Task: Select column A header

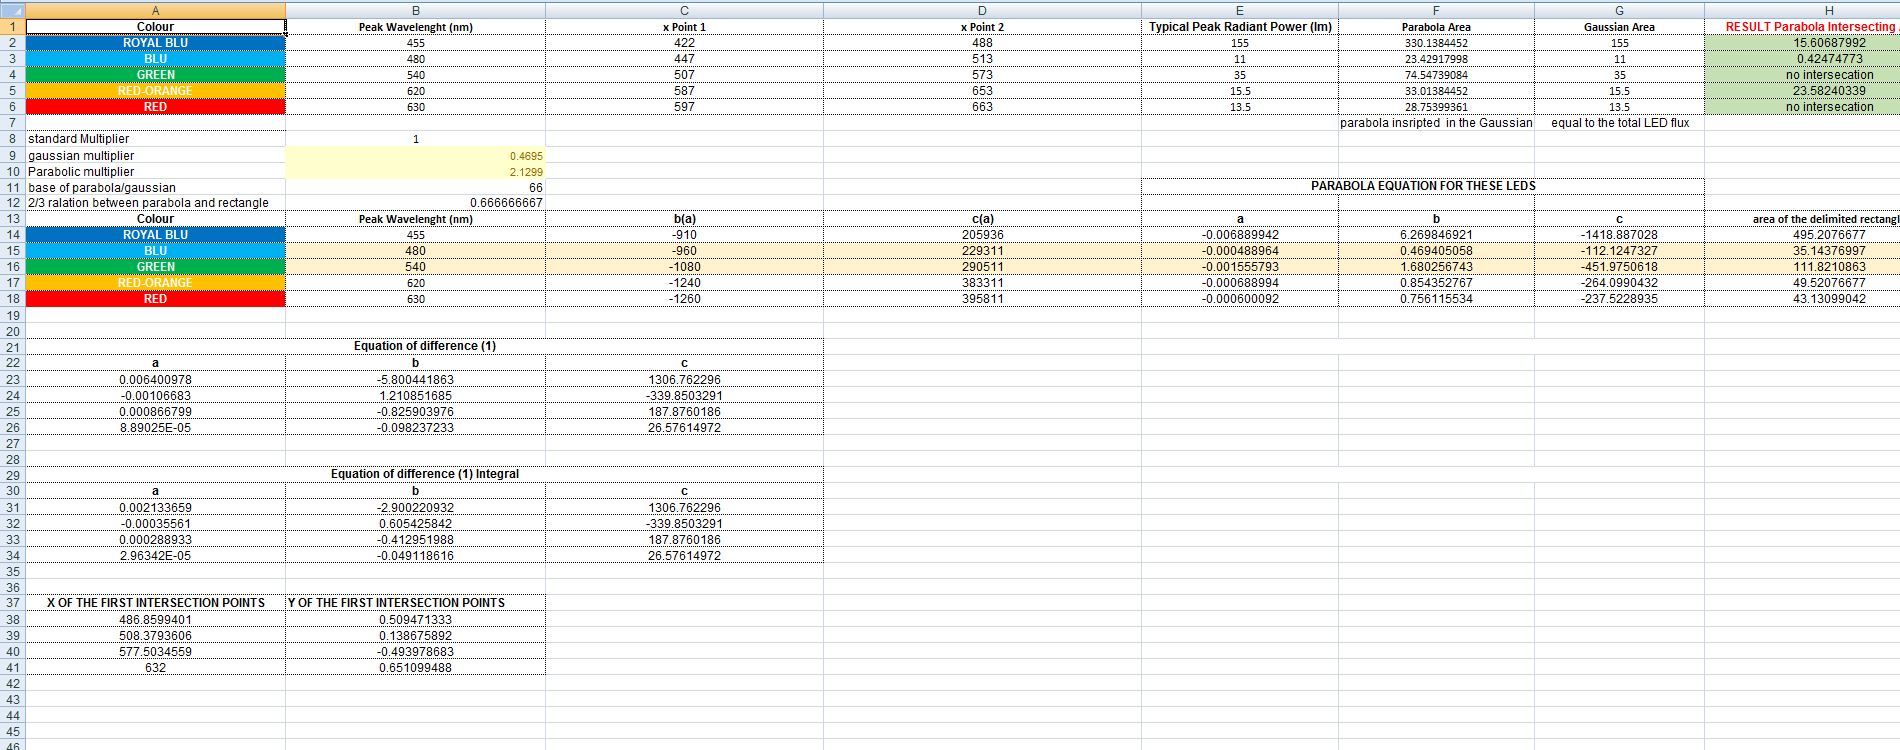Action: 155,10
